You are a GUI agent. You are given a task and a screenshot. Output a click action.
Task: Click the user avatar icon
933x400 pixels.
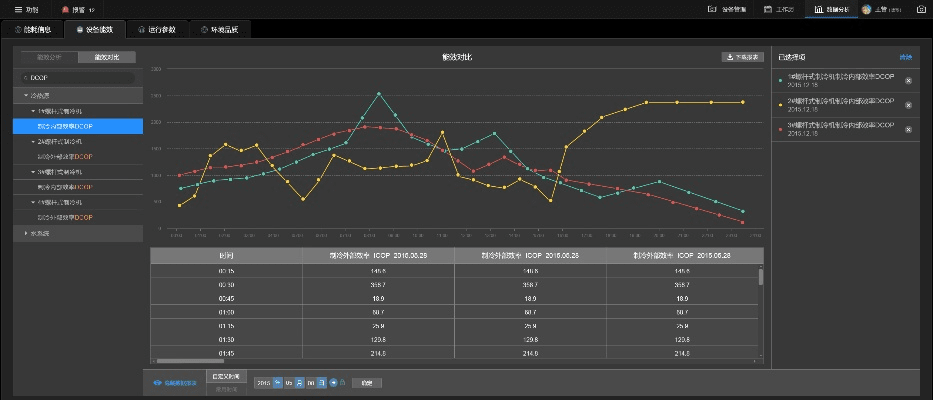pyautogui.click(x=866, y=9)
